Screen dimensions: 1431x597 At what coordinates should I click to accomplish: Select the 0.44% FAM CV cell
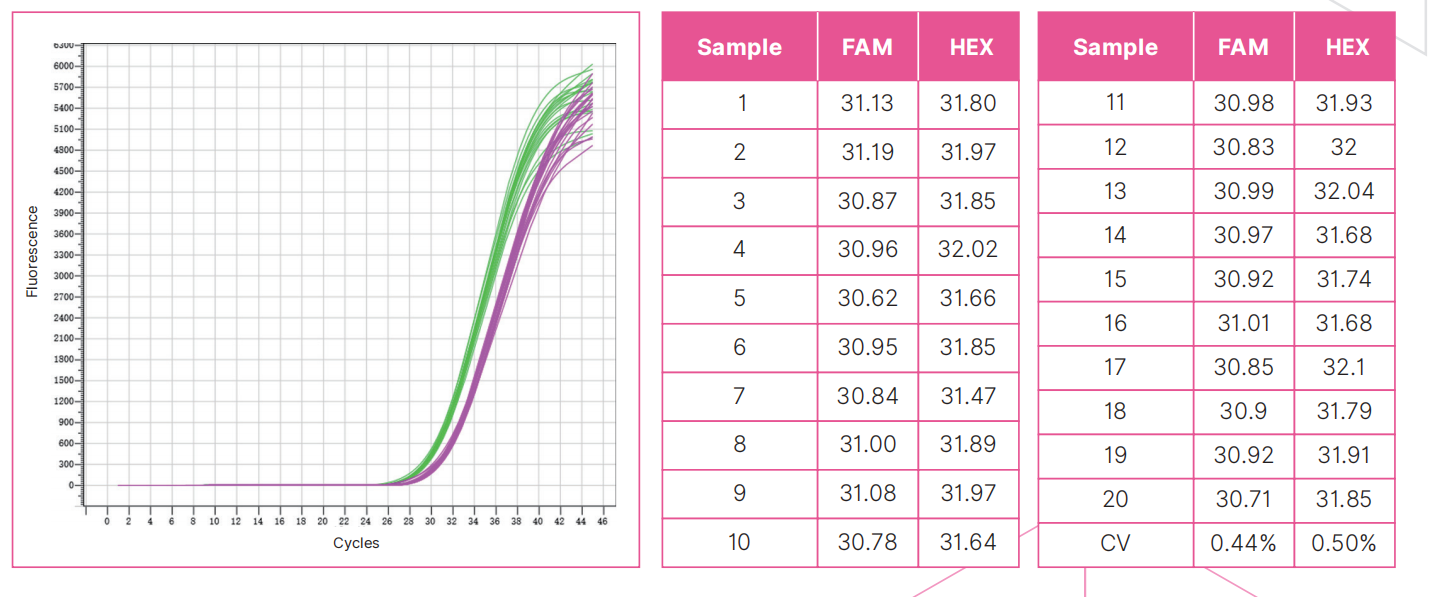pos(1243,543)
